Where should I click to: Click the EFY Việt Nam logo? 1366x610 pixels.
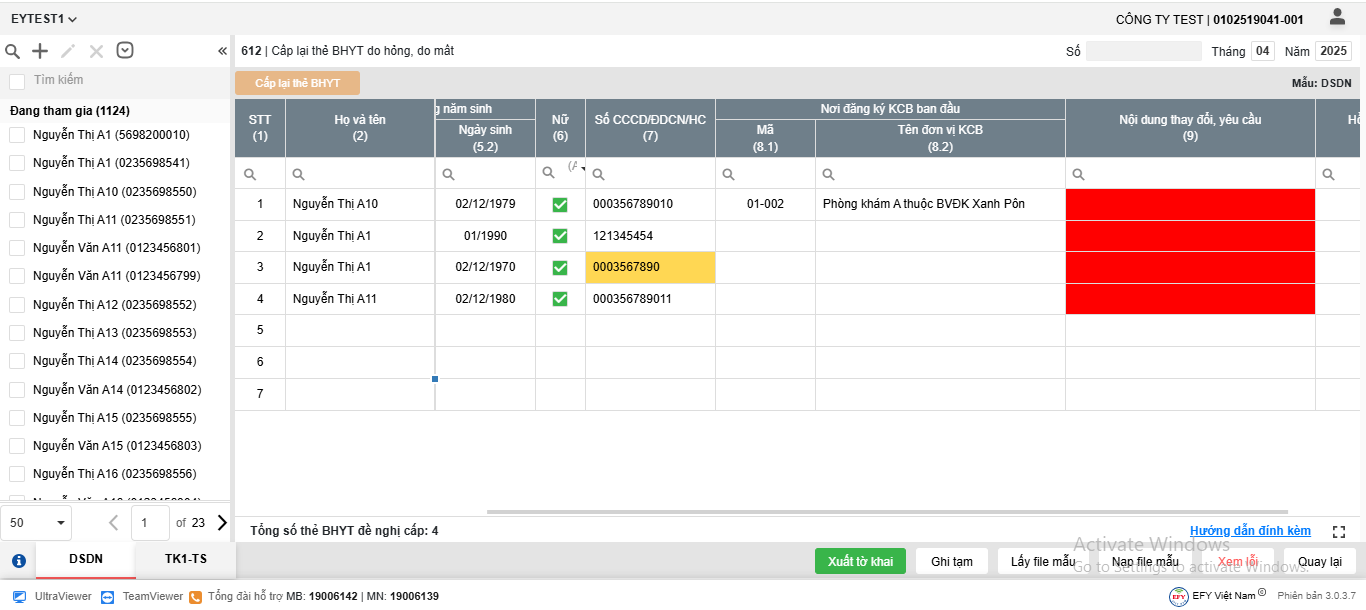point(1179,596)
